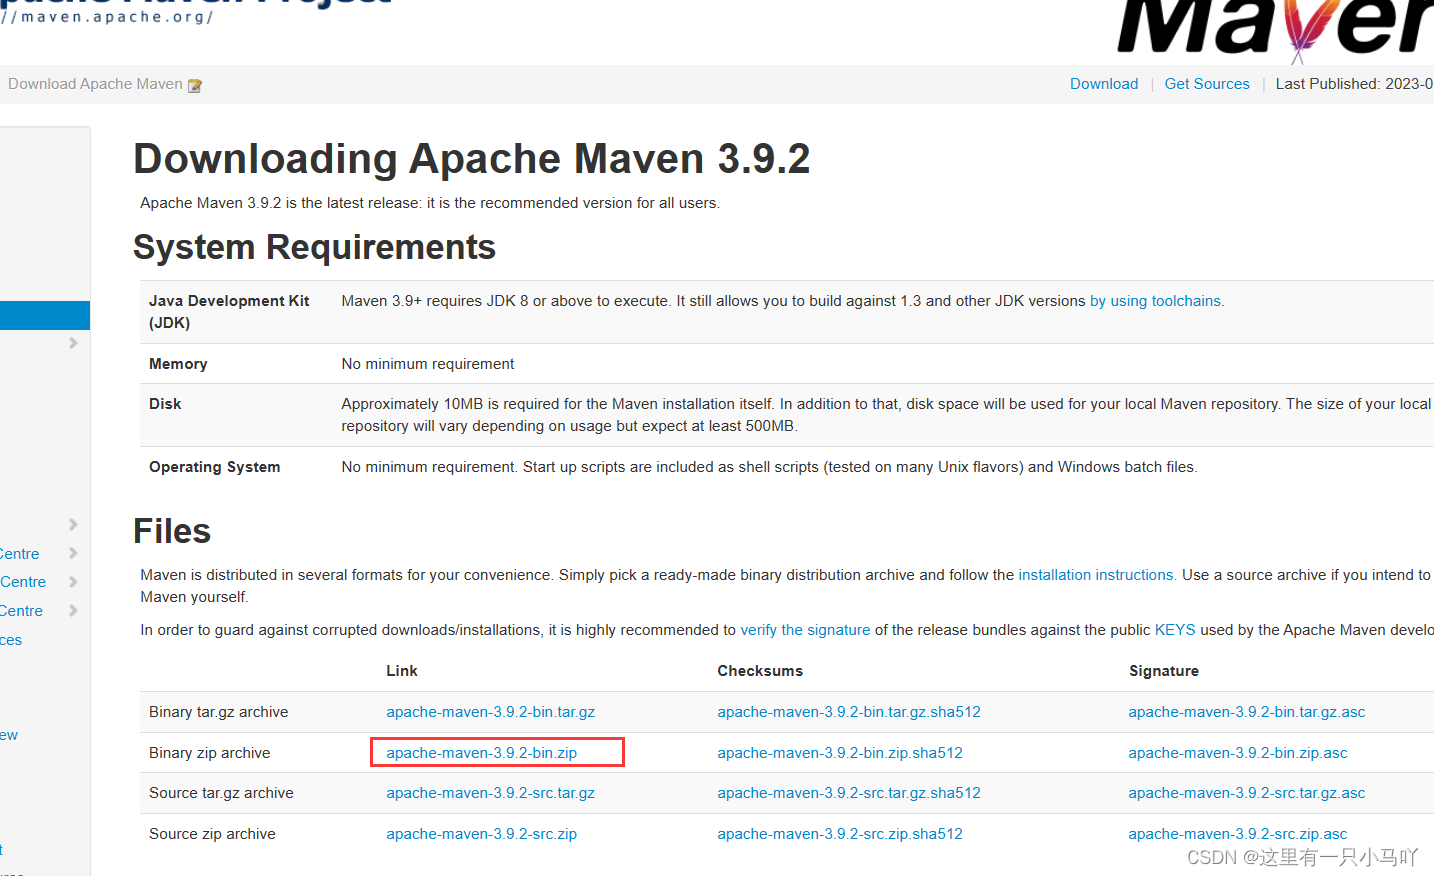1434x876 pixels.
Task: Click the 'Java Development Kit (JDK)' row label
Action: pyautogui.click(x=229, y=312)
